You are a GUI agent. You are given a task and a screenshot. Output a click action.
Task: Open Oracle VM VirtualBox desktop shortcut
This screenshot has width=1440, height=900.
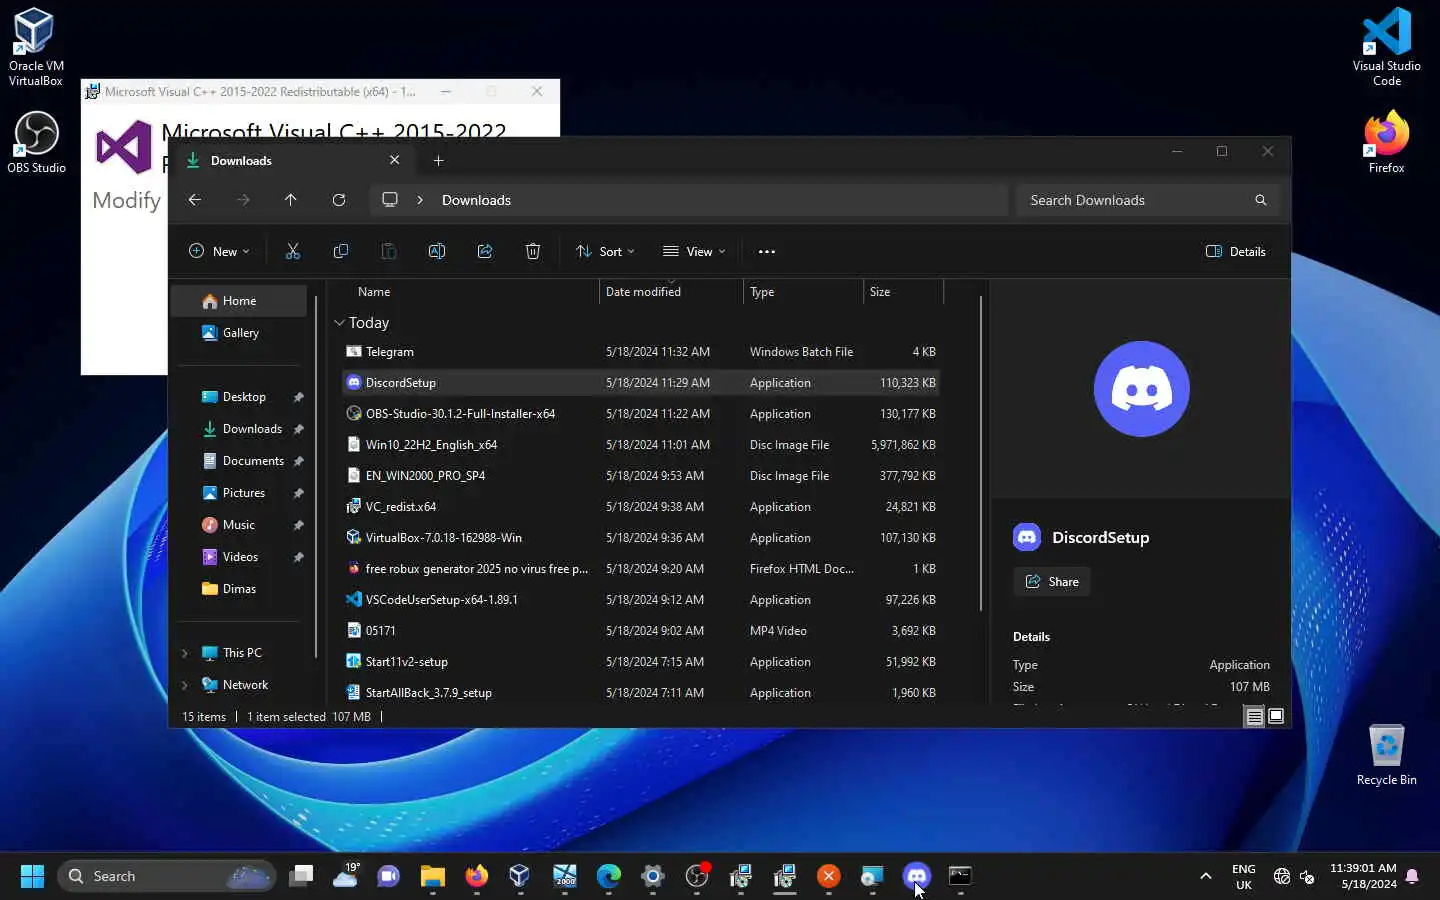[36, 46]
